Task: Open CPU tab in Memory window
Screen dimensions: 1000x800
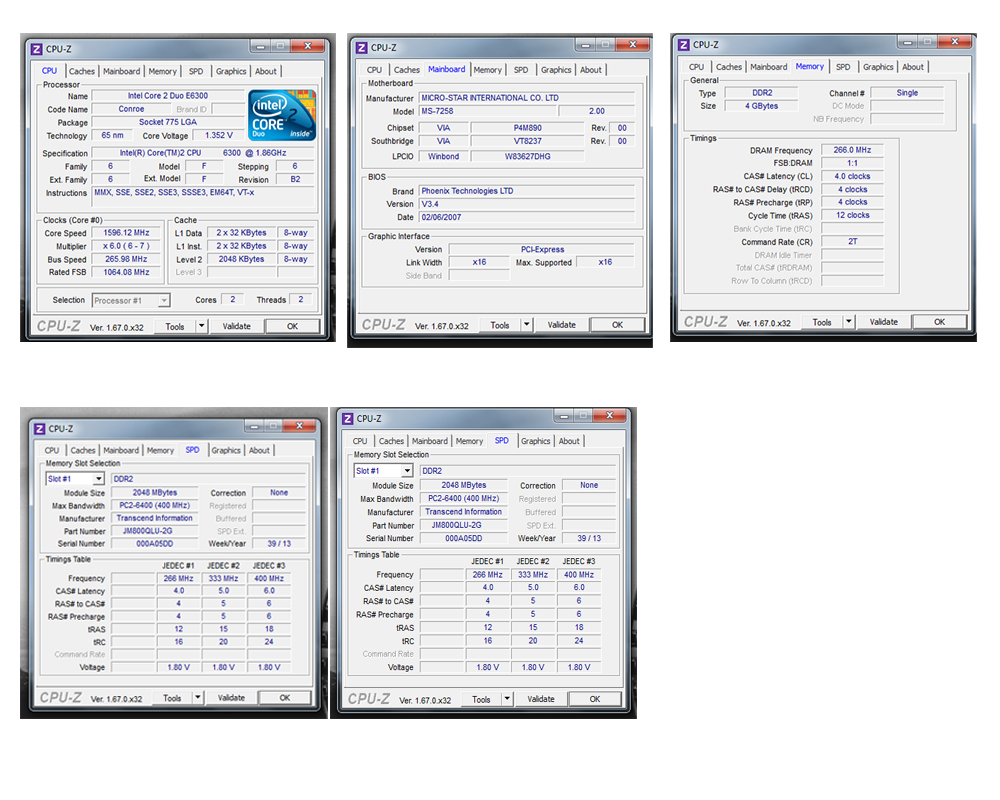Action: pyautogui.click(x=696, y=67)
